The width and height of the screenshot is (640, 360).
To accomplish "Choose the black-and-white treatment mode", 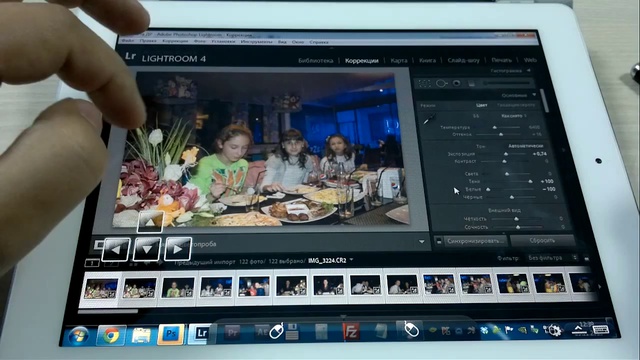I will click(516, 105).
